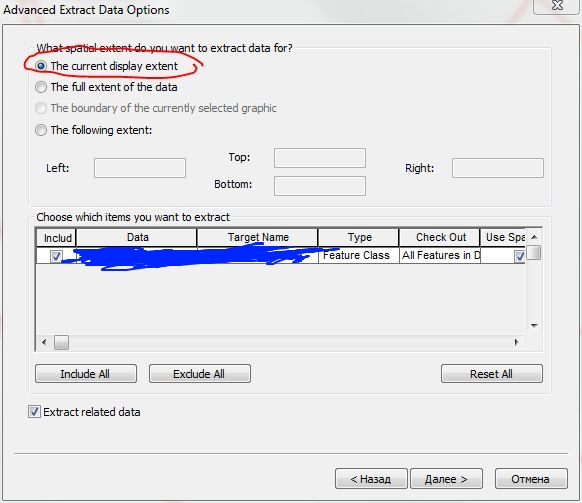Select 'The following extent' radio option
Viewport: 582px width, 503px height.
(40, 130)
